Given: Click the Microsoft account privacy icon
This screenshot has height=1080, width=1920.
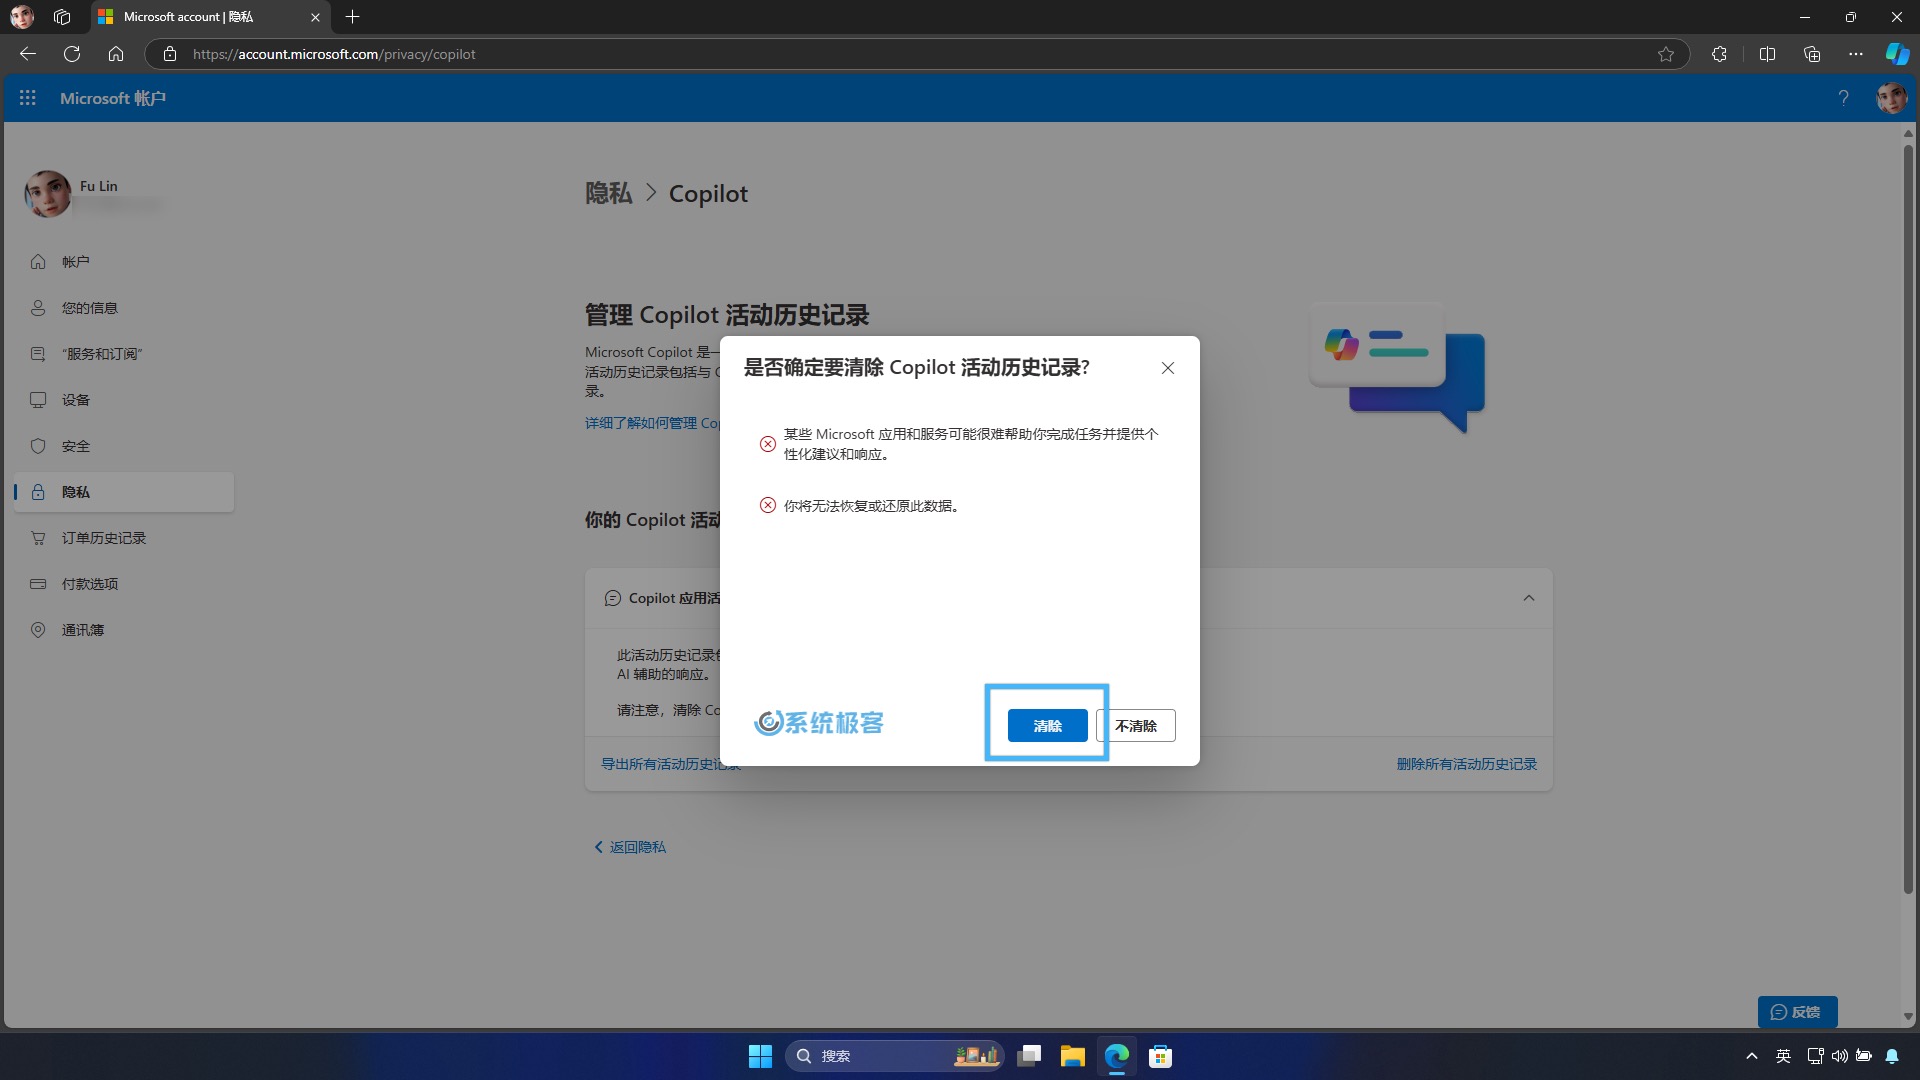Looking at the screenshot, I should (37, 491).
